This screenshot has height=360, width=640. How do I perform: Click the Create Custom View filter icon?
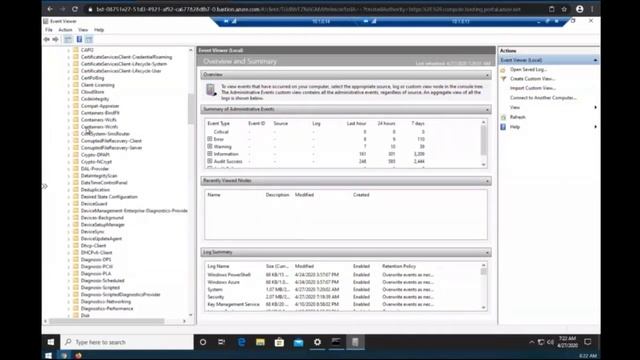pos(503,79)
